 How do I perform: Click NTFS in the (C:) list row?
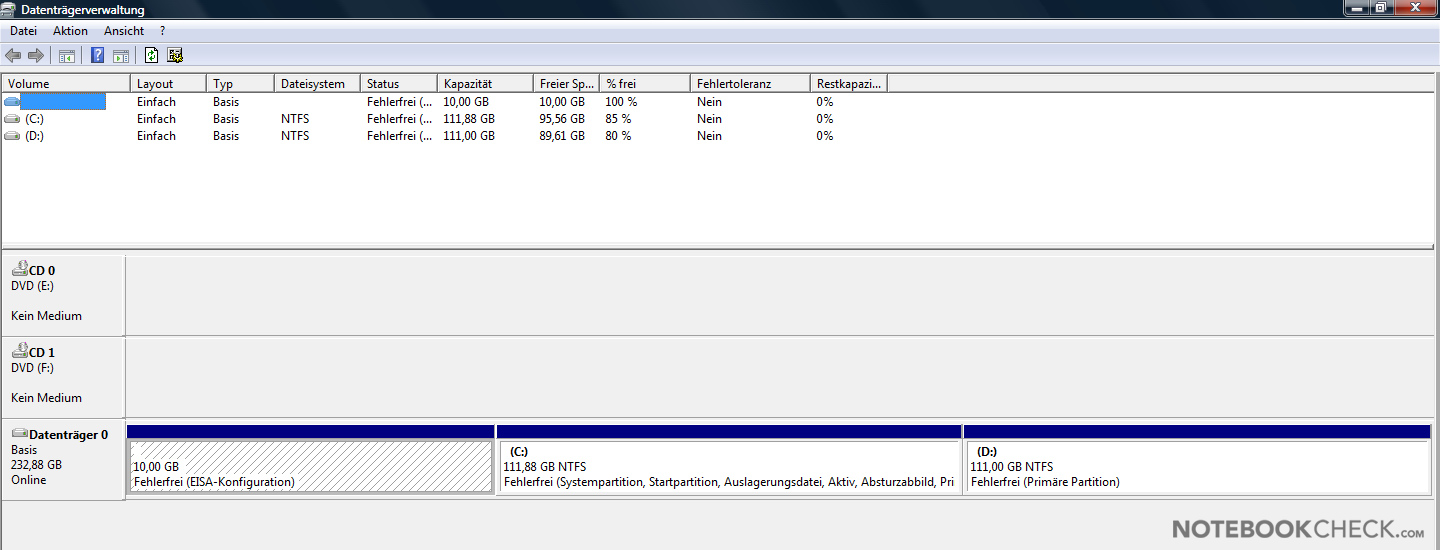pyautogui.click(x=295, y=119)
